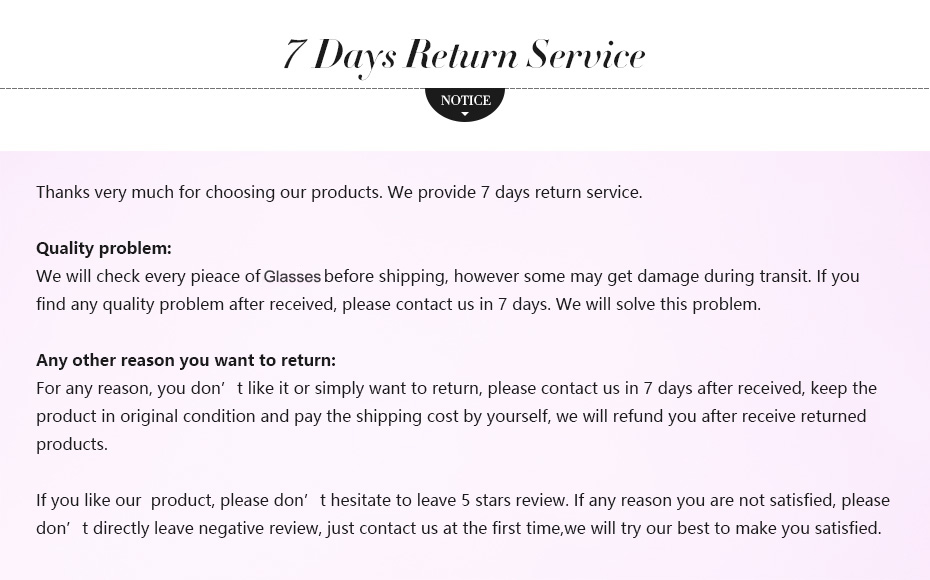Click the small arrow under NOTICE
The height and width of the screenshot is (580, 930).
465,115
